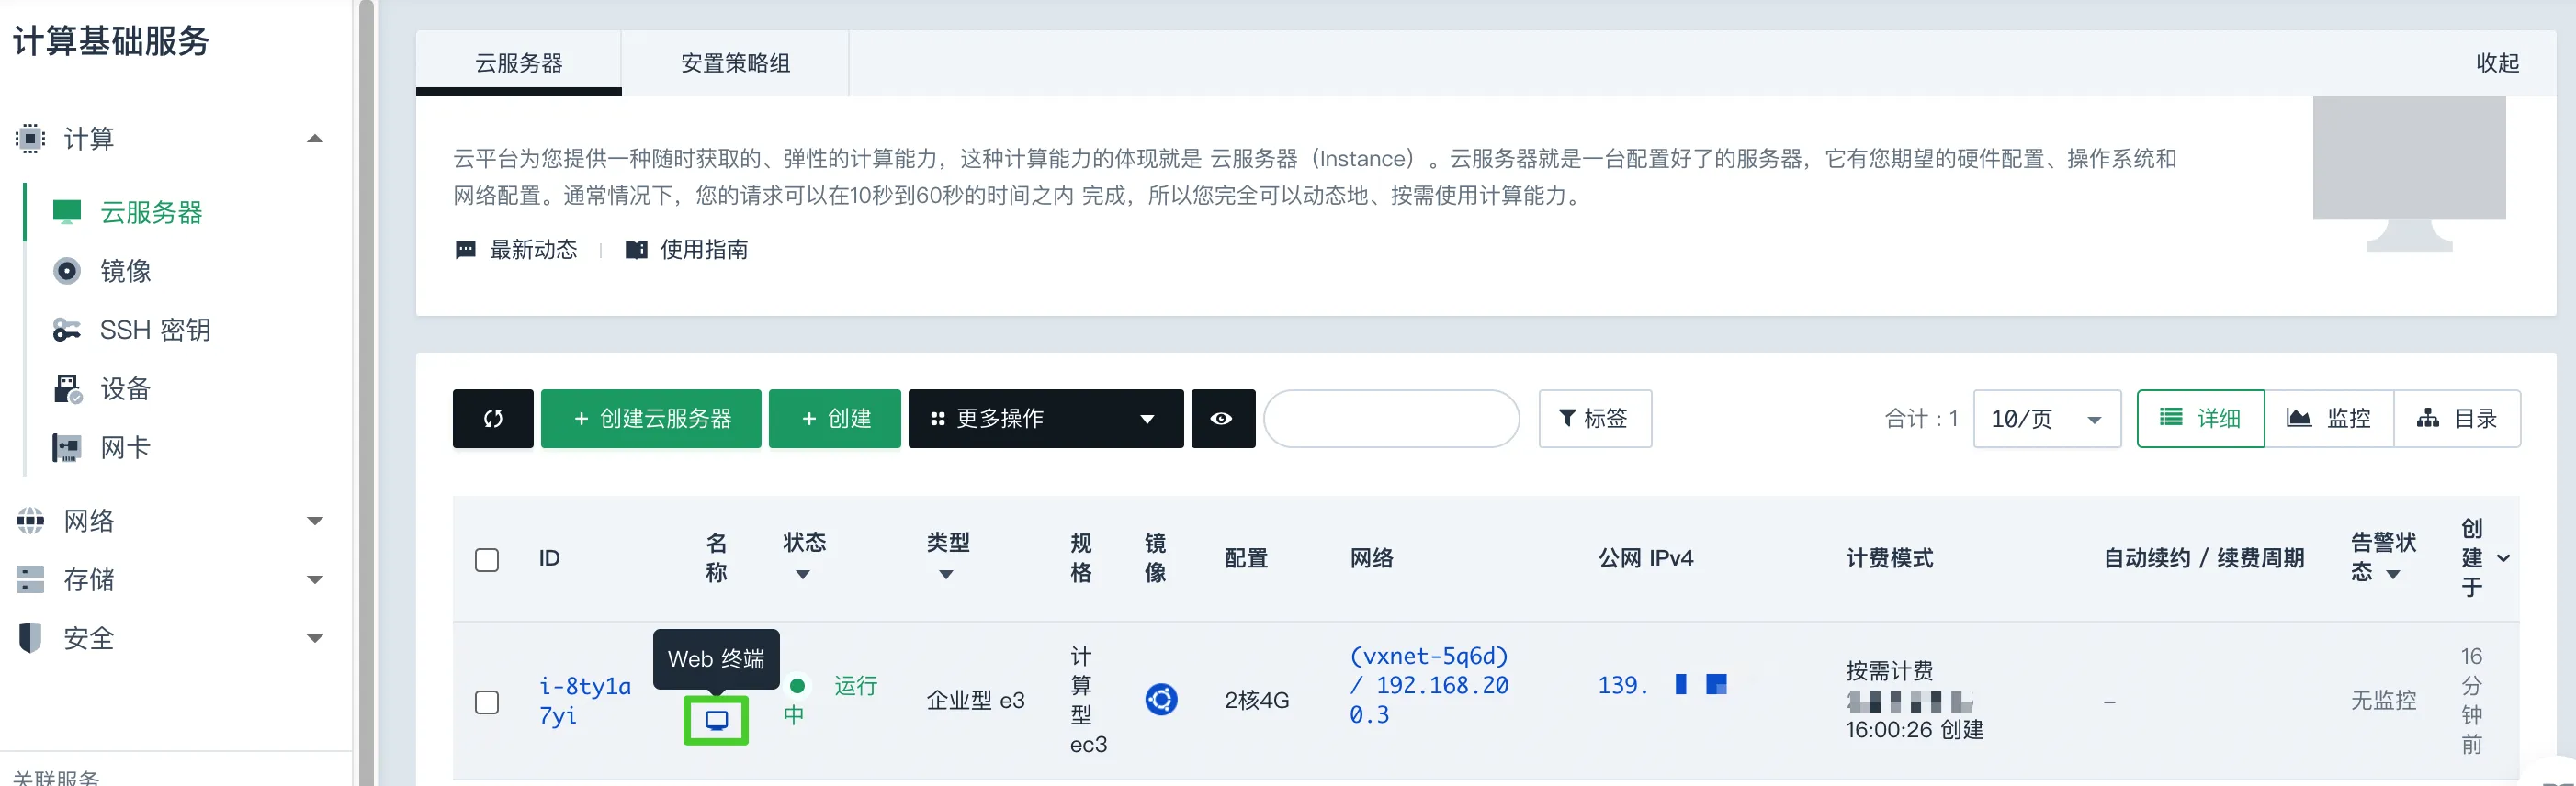Sort by the 创建于 column arrow
The height and width of the screenshot is (786, 2576).
(2503, 558)
